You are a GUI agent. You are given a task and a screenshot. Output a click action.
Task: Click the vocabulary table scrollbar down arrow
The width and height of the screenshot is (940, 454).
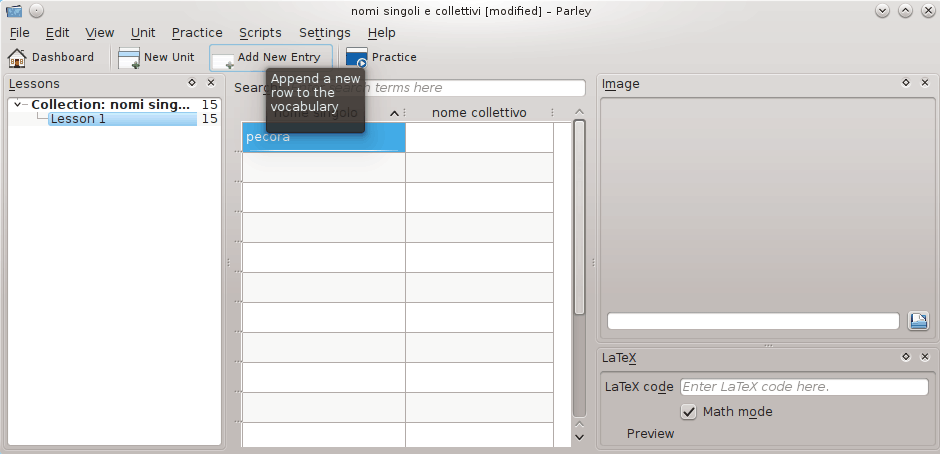(579, 436)
